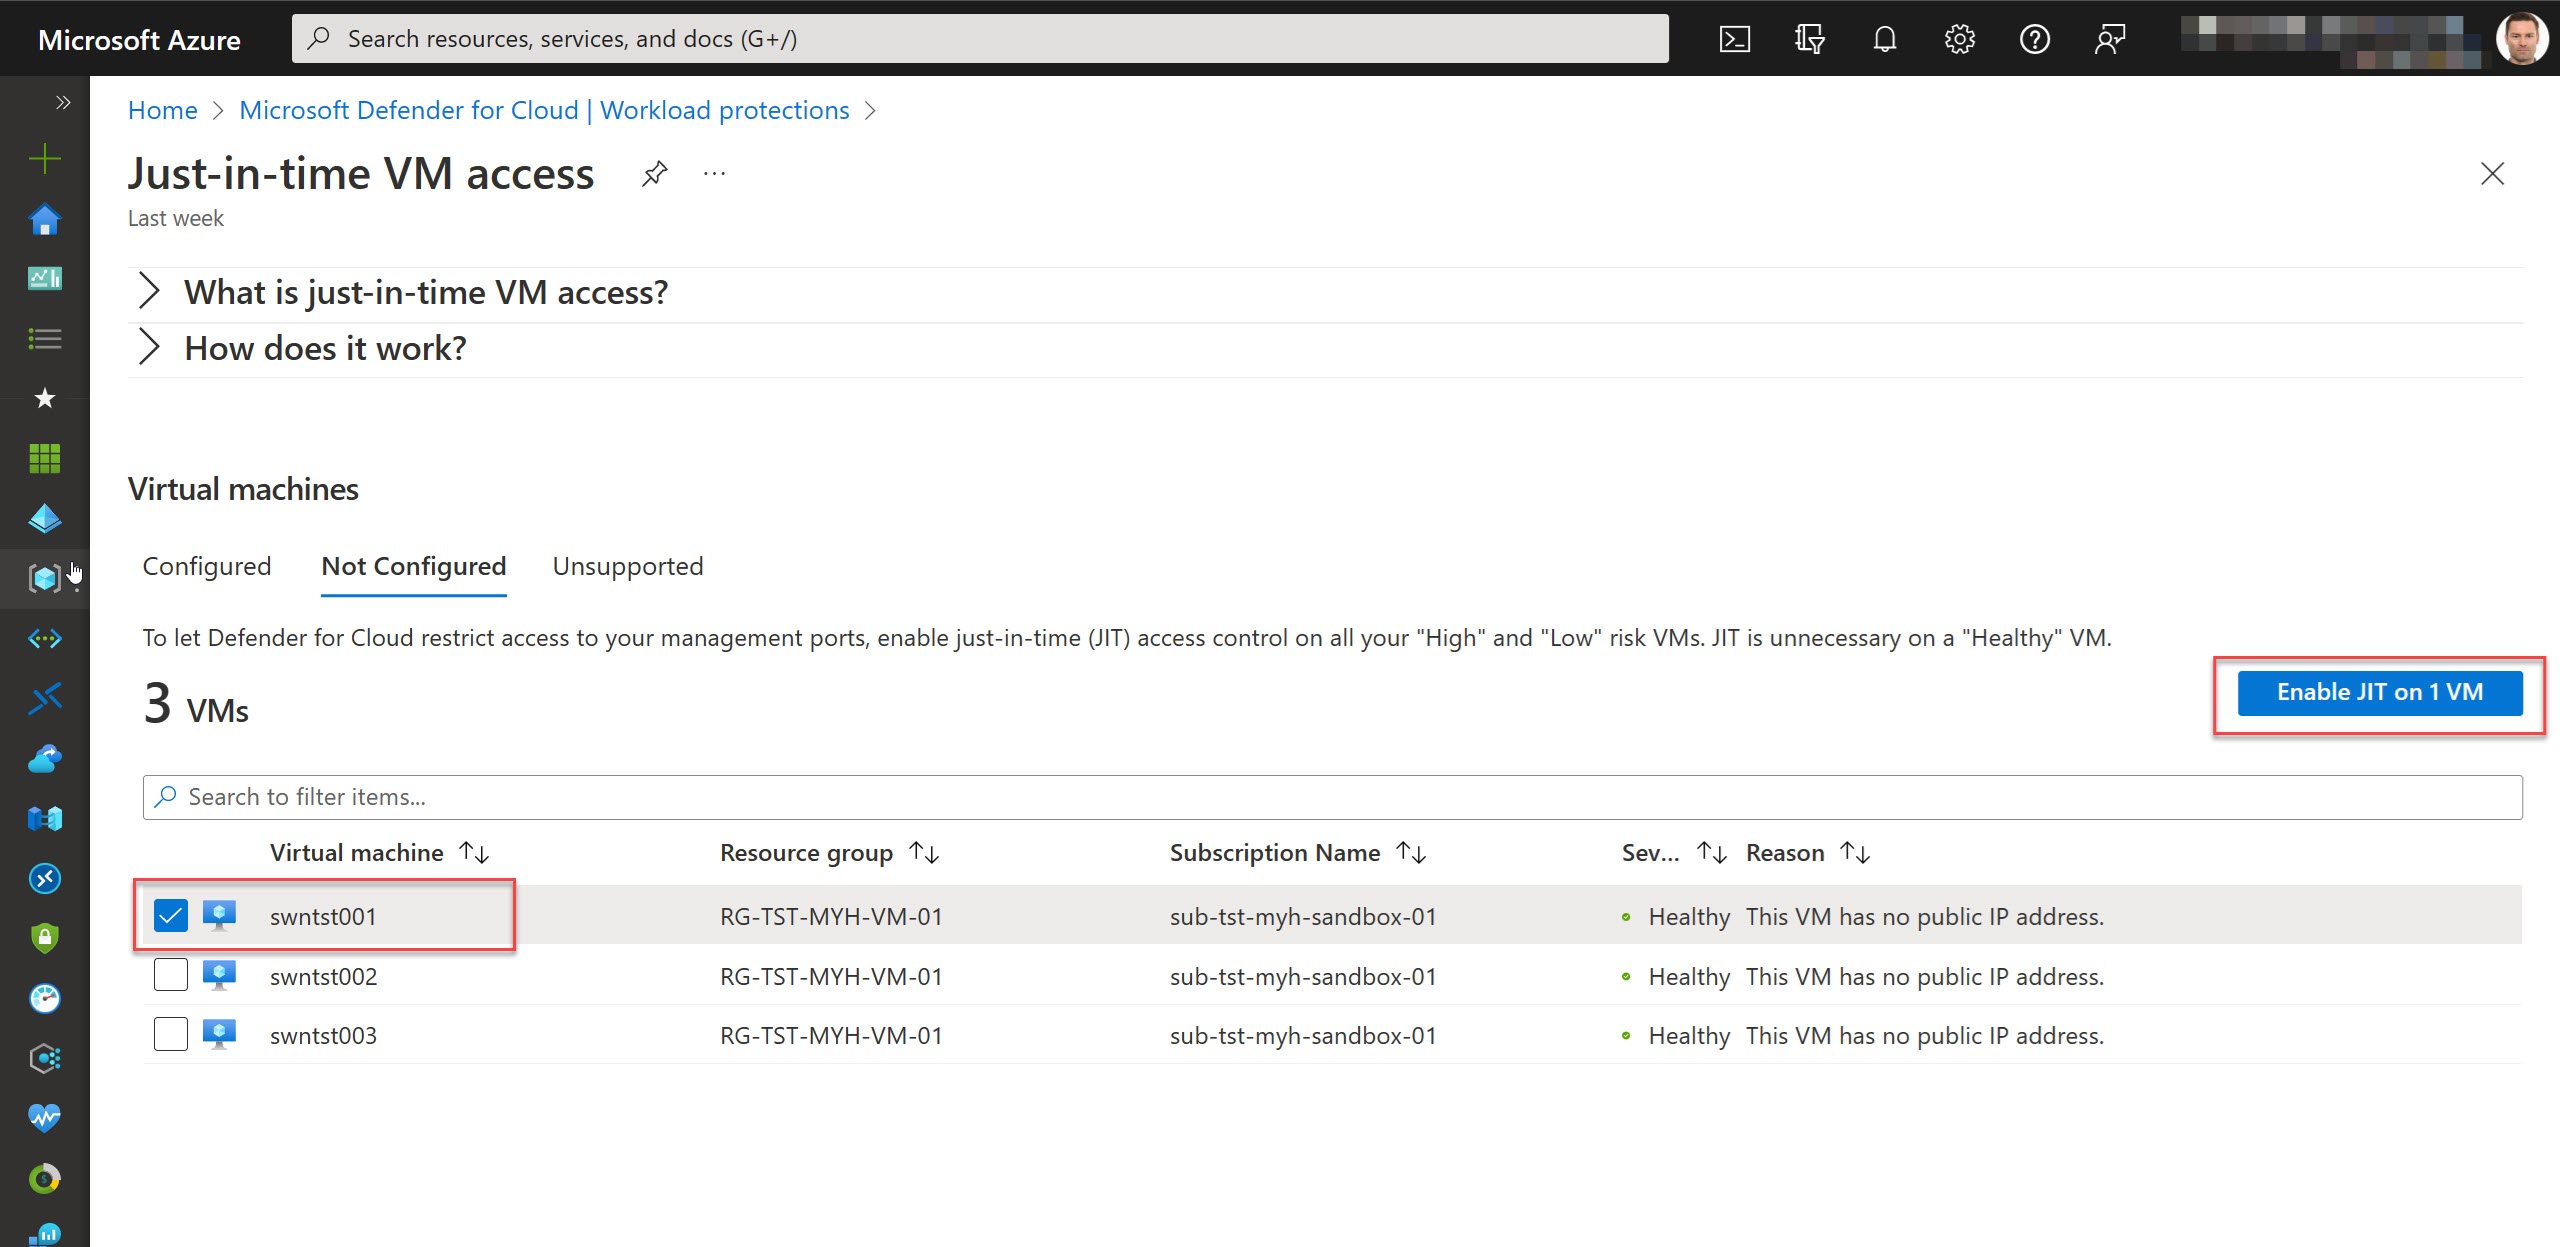Viewport: 2560px width, 1247px height.
Task: Switch to the Configured tab
Action: (x=206, y=566)
